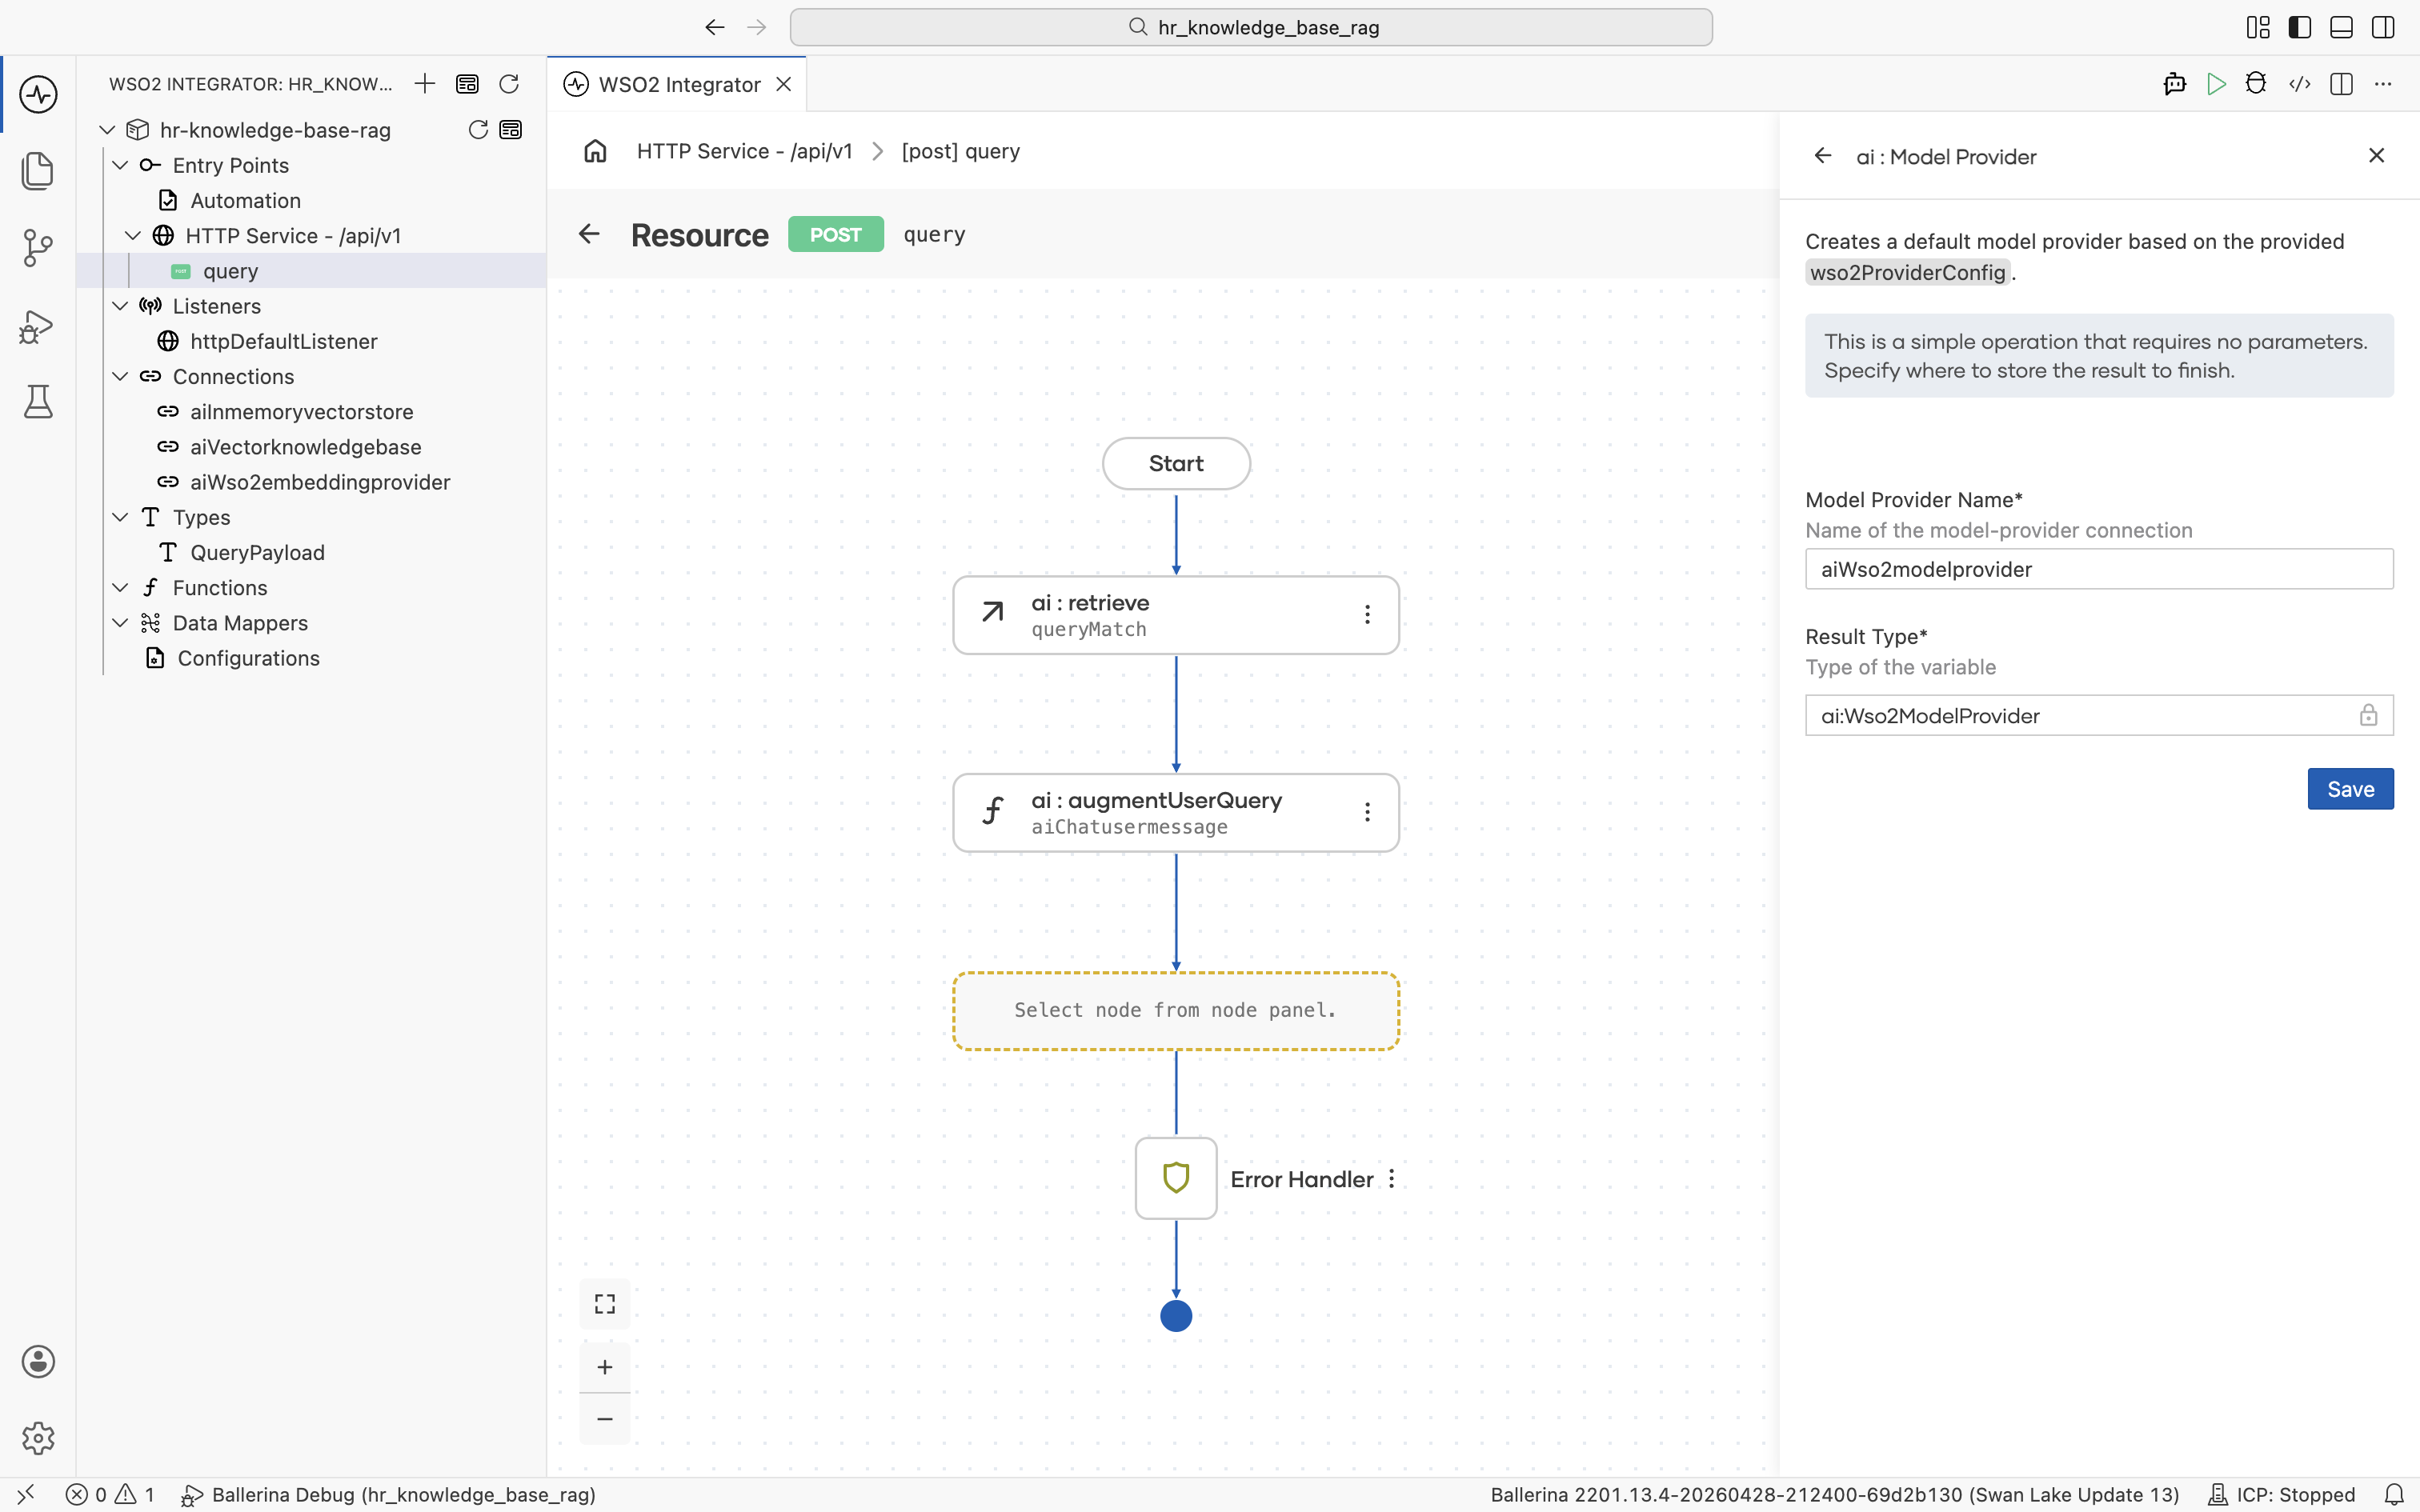Select the WSO2 Integrator editor tab

[x=677, y=84]
